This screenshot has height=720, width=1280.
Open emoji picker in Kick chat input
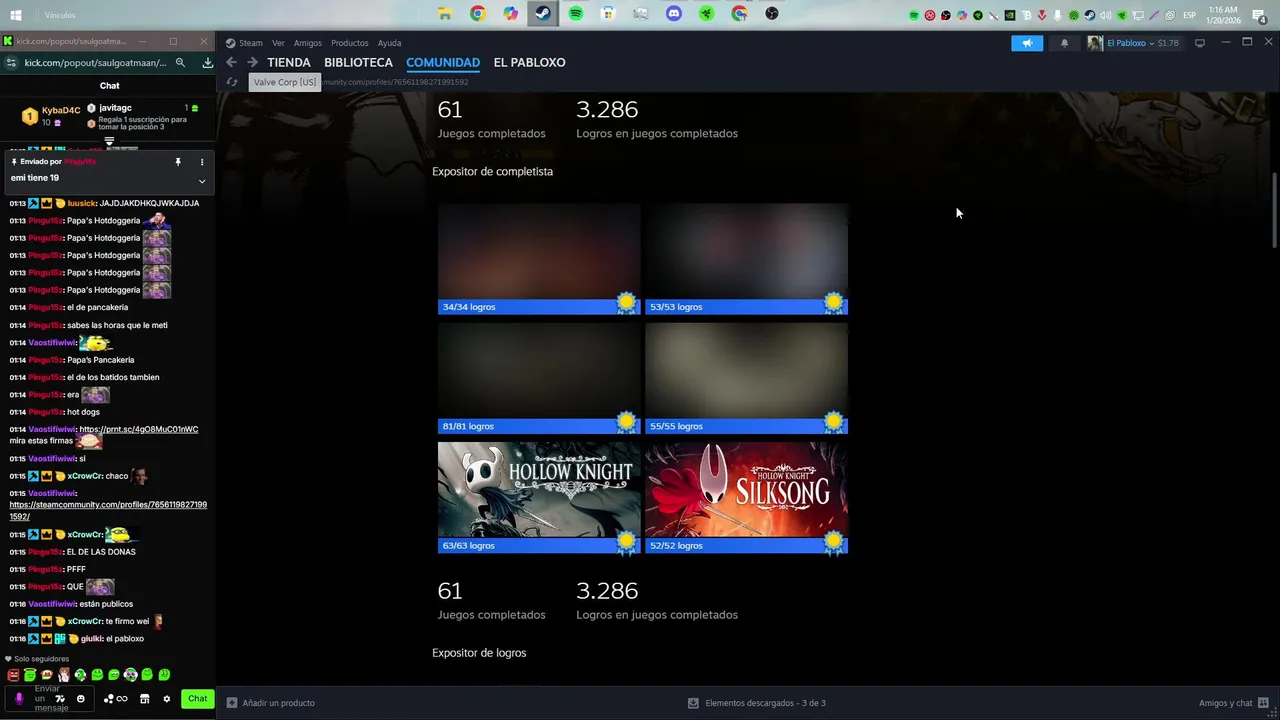(x=81, y=699)
